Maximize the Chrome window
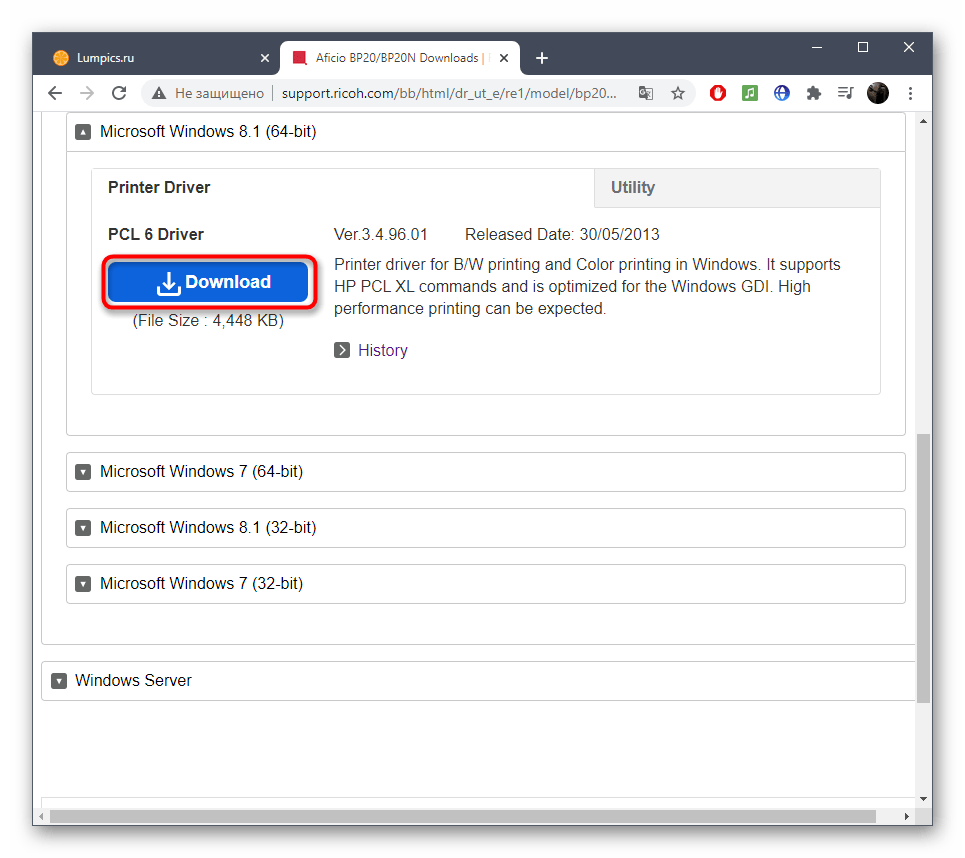This screenshot has width=965, height=858. coord(863,47)
